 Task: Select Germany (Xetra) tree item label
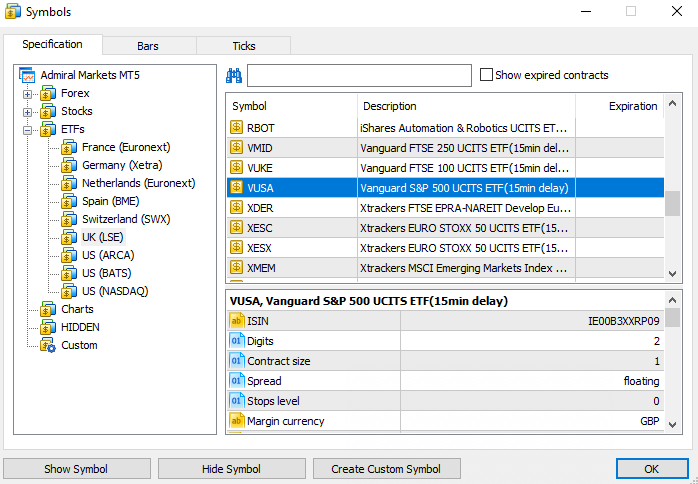(122, 165)
